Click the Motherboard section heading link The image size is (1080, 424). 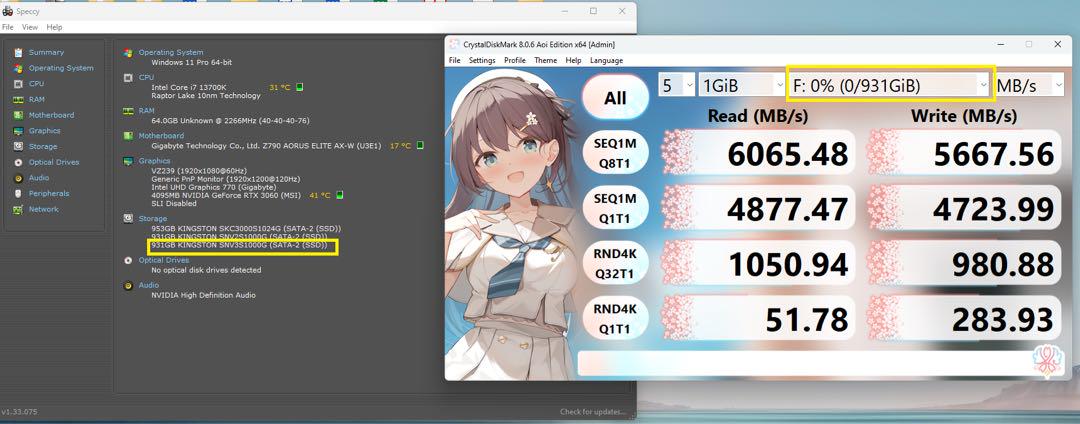point(161,136)
